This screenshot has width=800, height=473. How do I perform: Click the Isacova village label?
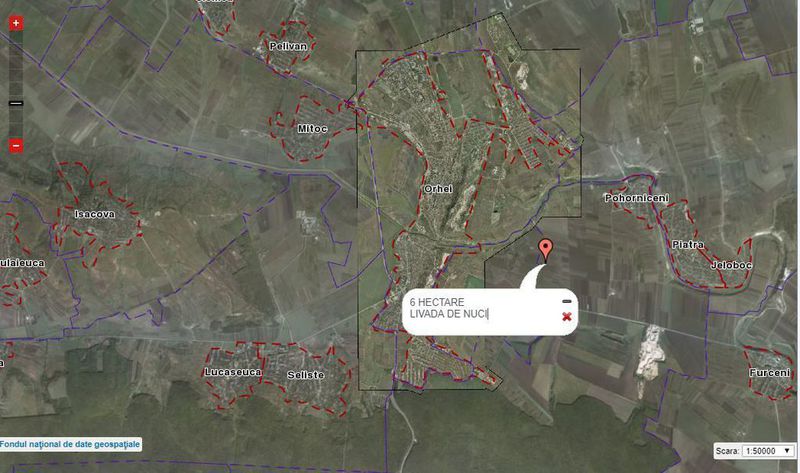click(x=95, y=214)
